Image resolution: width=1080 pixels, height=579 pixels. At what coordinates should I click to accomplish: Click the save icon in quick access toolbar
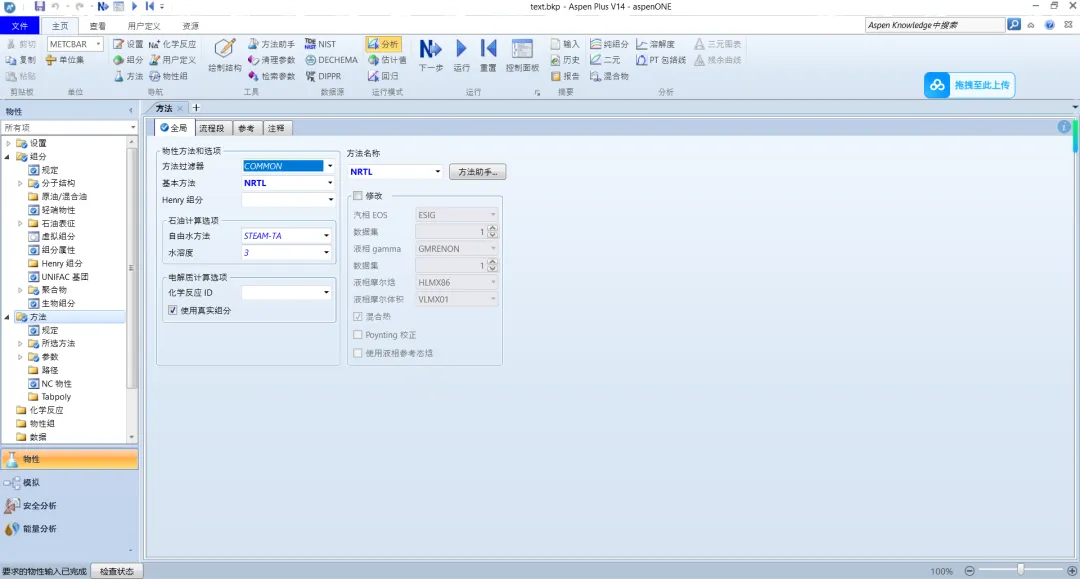pos(39,6)
